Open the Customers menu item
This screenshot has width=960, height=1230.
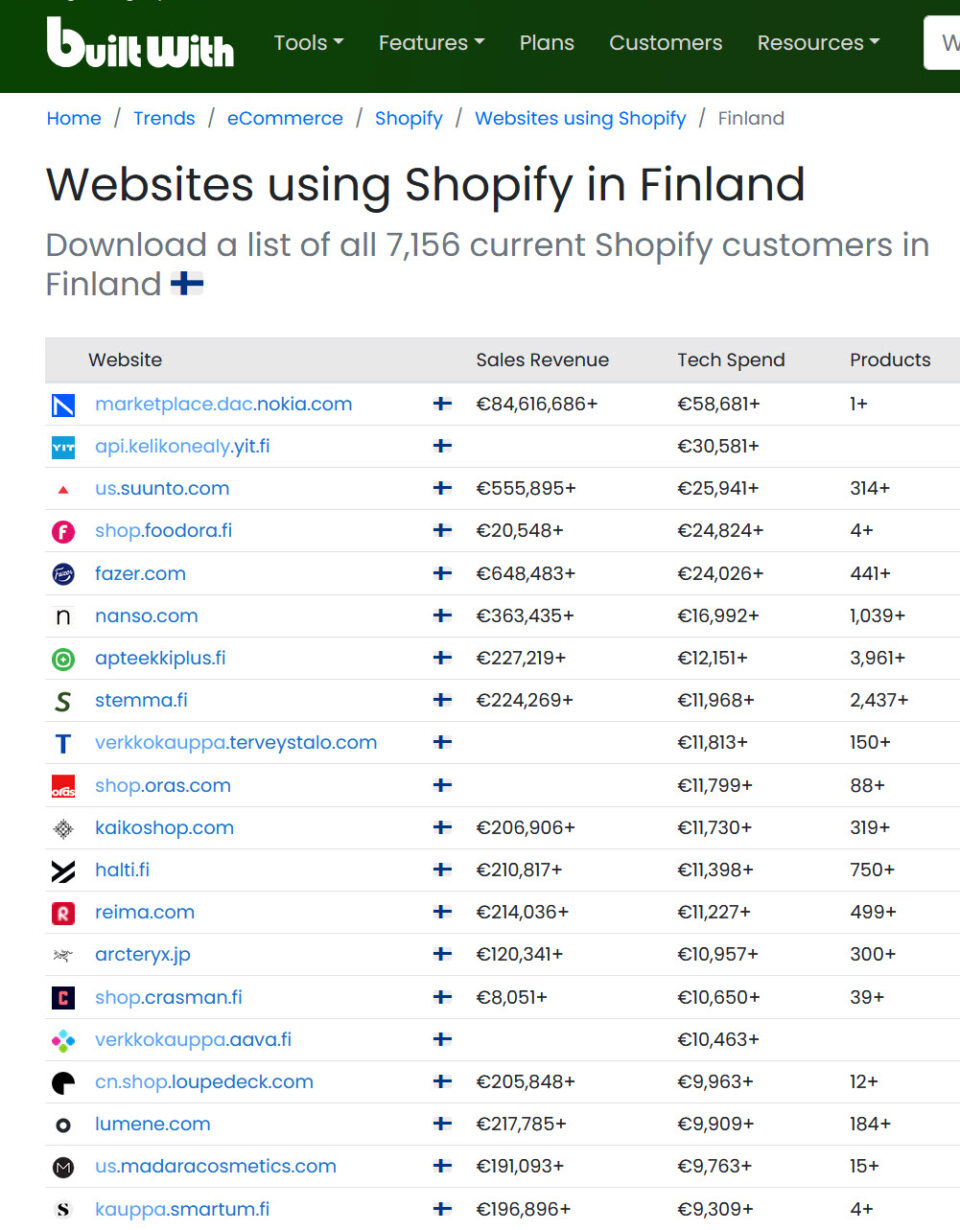[666, 43]
